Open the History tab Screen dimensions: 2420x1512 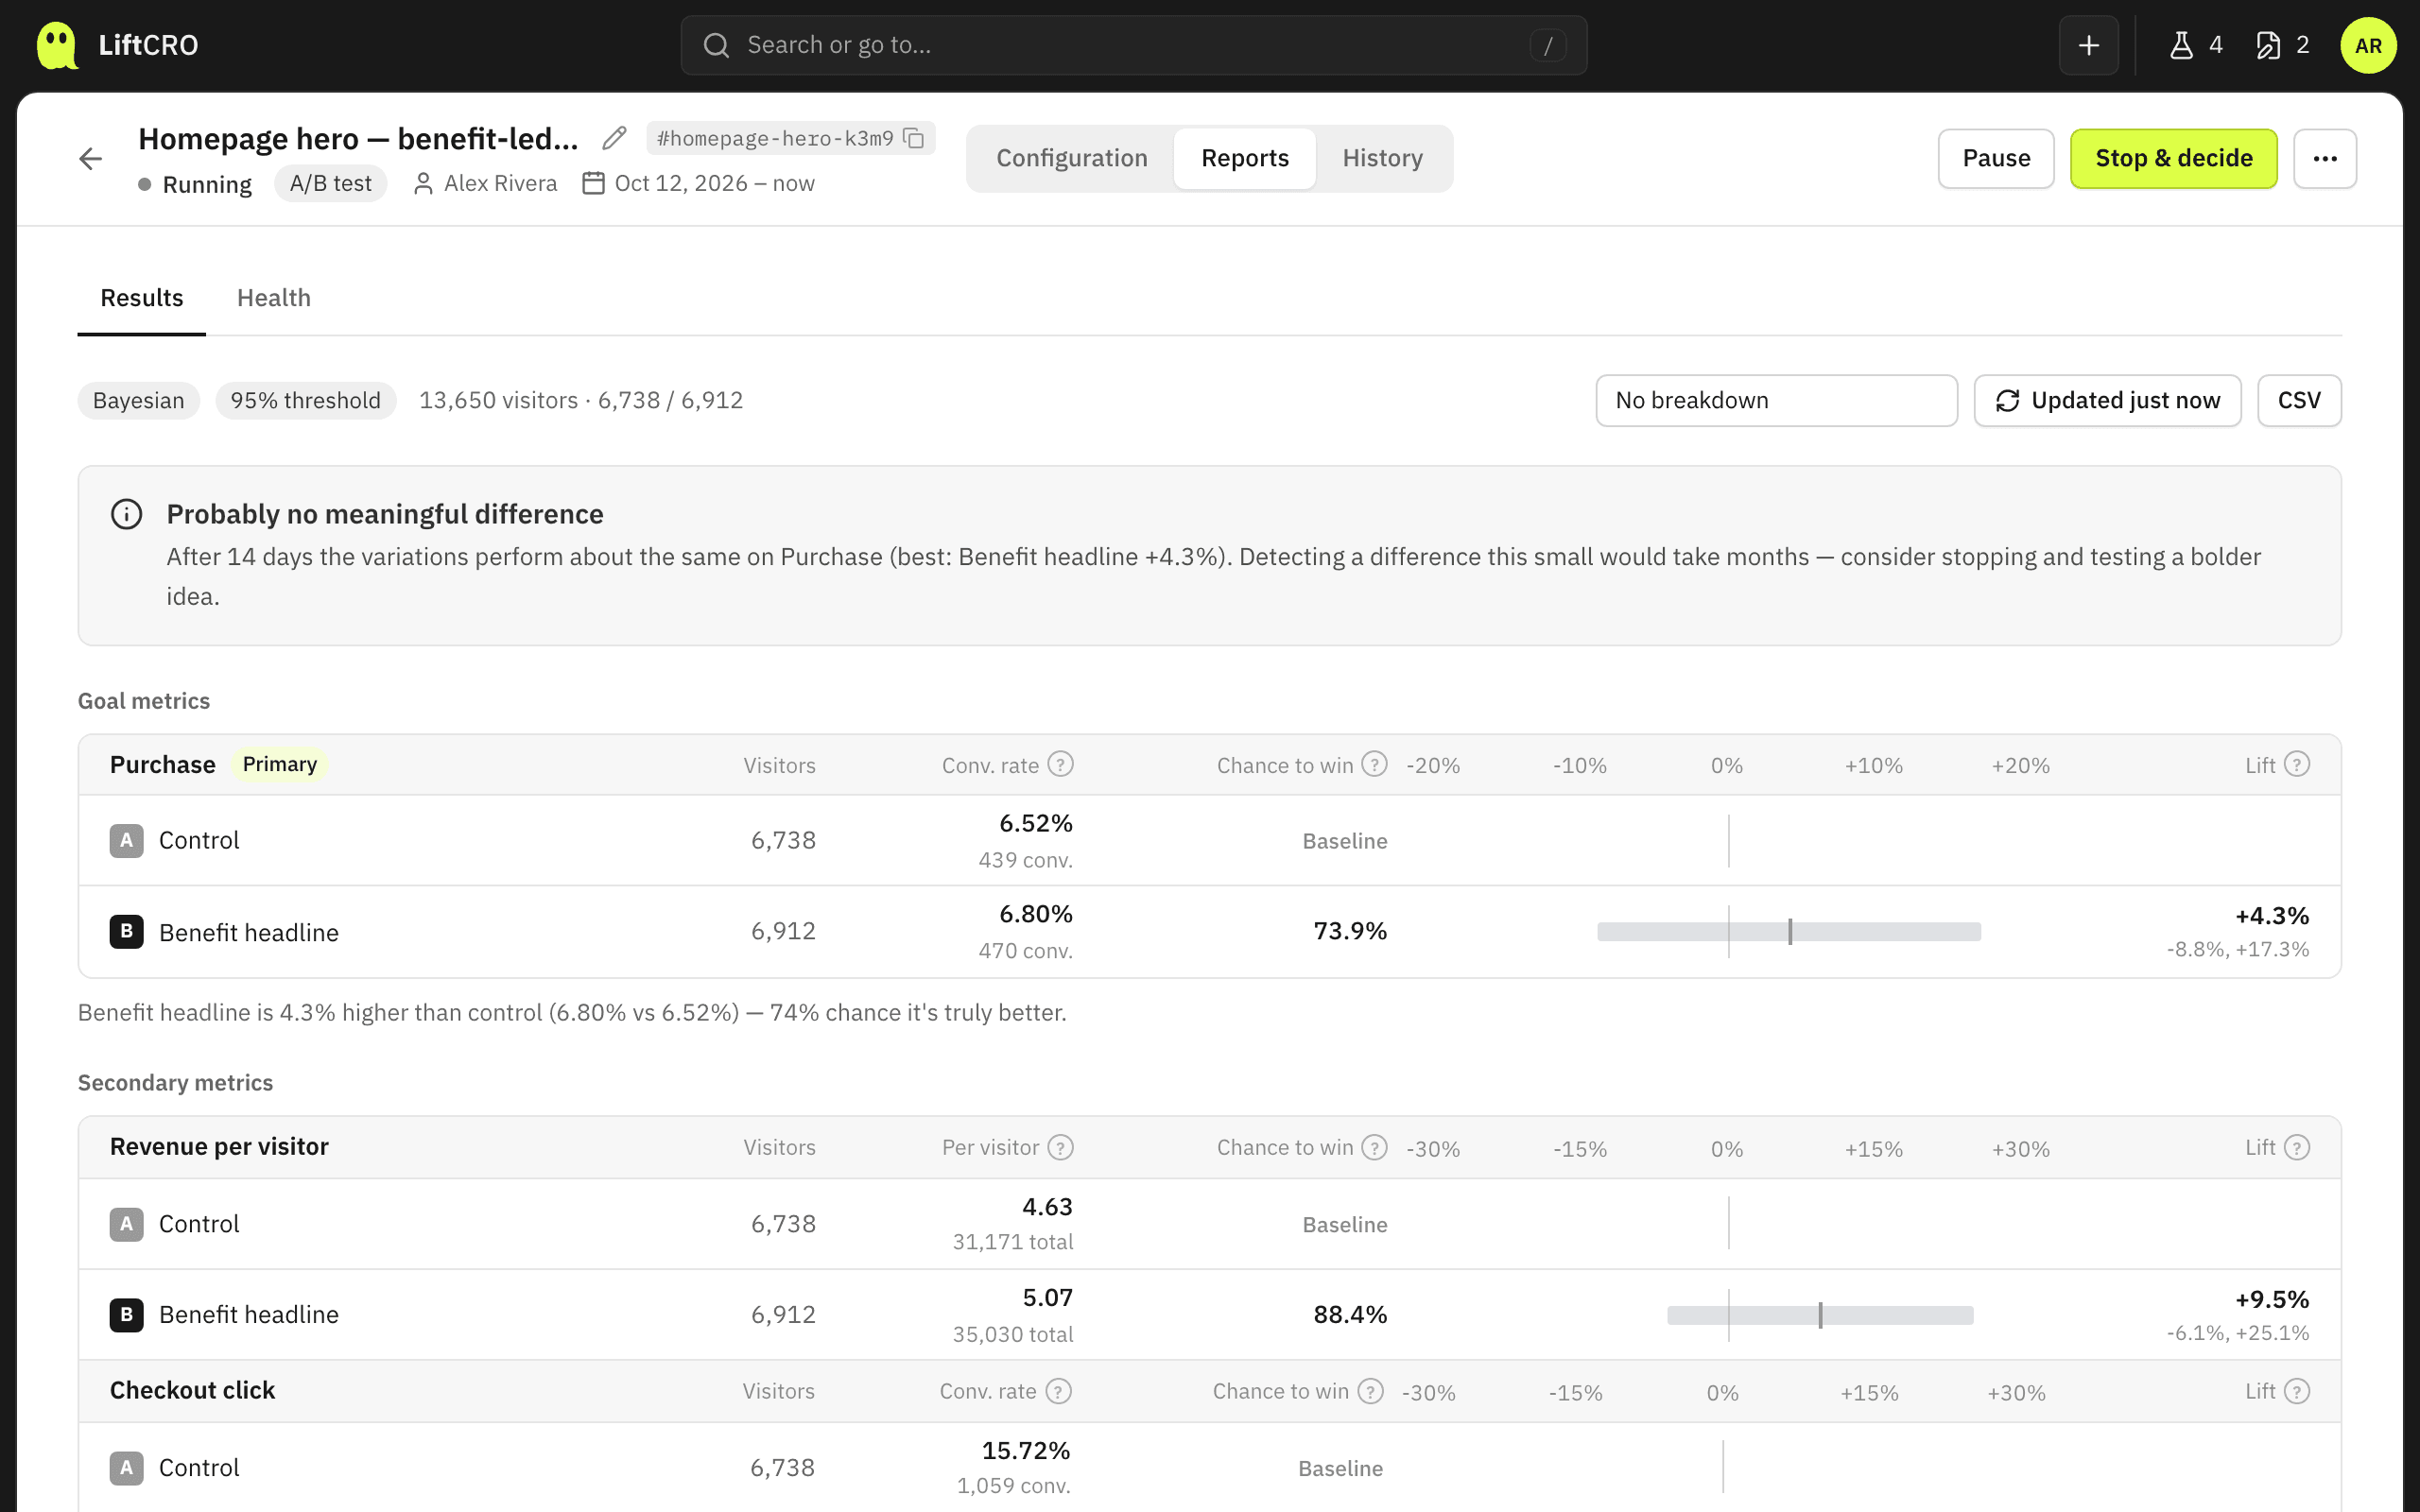point(1382,159)
